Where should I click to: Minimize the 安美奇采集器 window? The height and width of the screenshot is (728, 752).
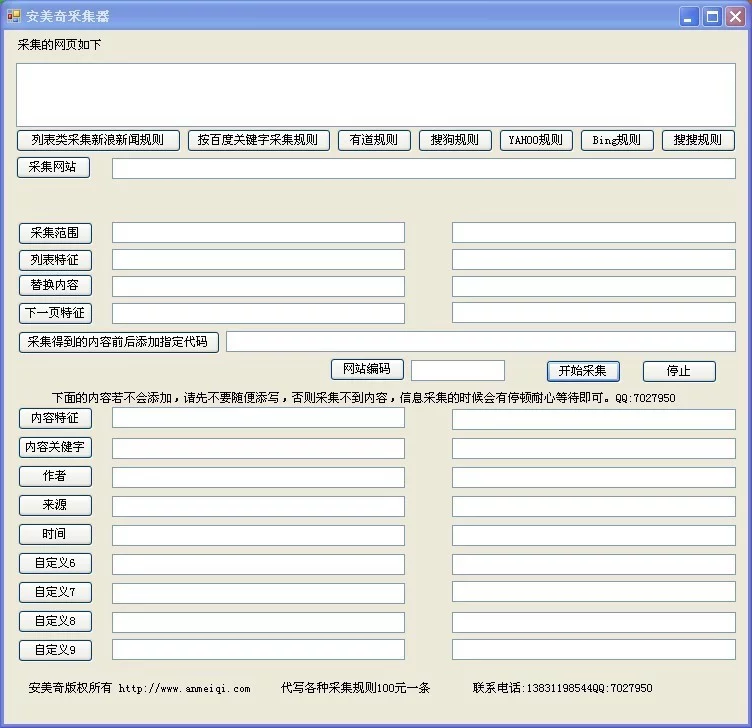pos(689,17)
